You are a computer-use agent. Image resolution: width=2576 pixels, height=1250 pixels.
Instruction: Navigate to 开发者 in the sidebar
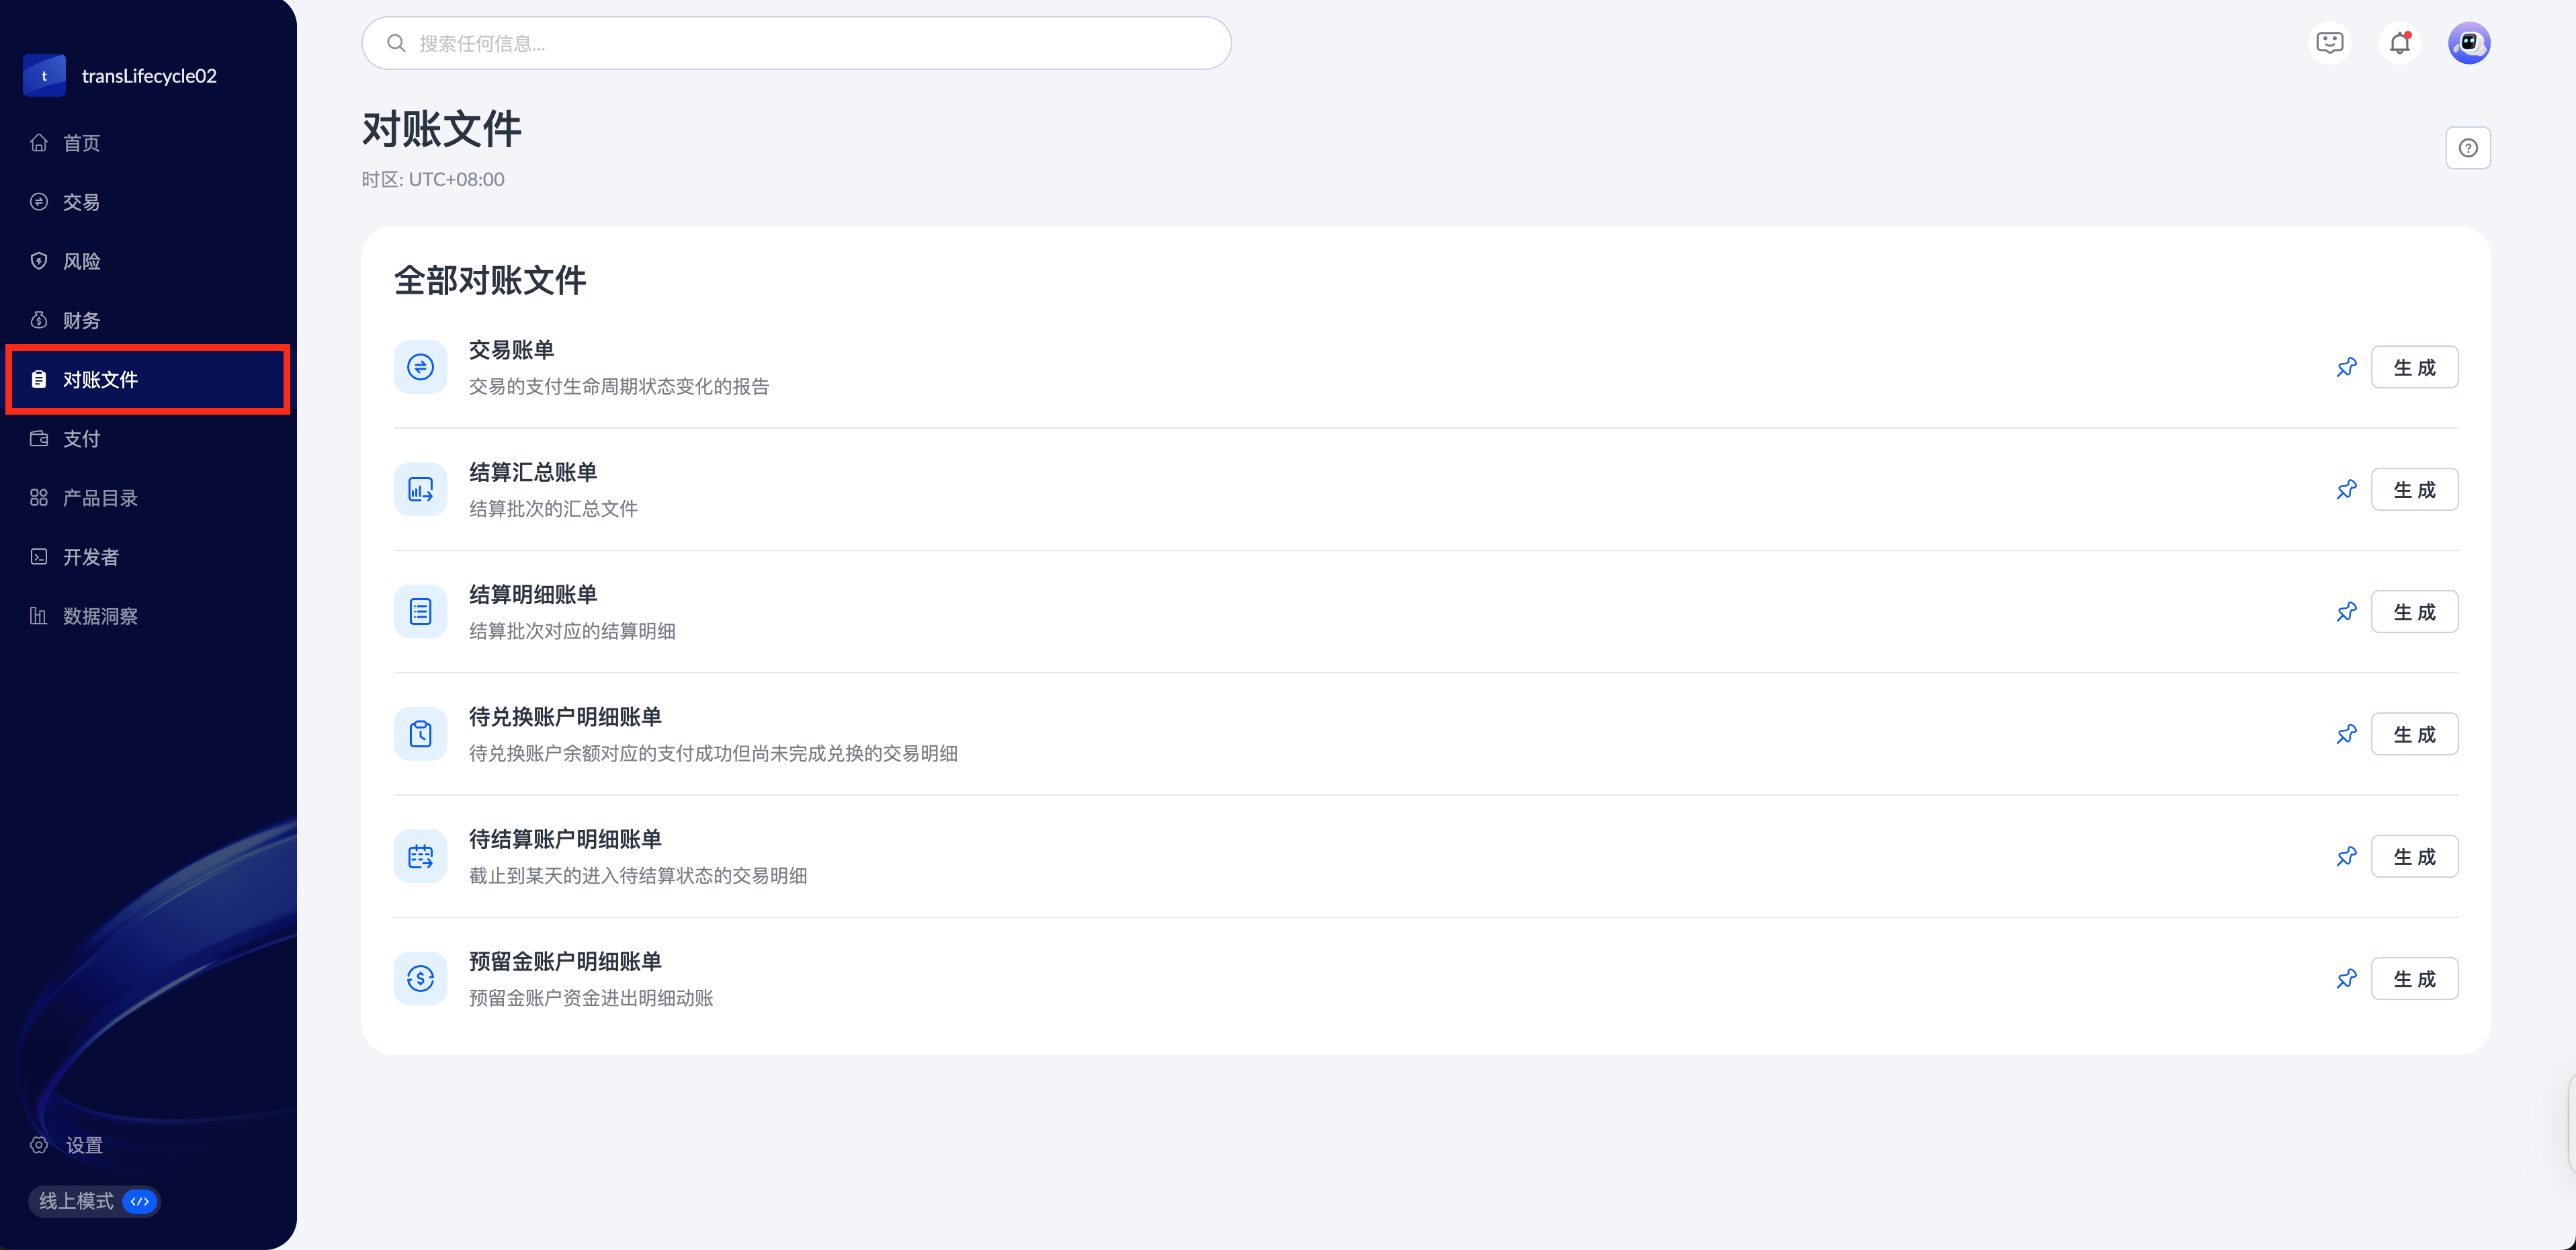click(x=90, y=557)
